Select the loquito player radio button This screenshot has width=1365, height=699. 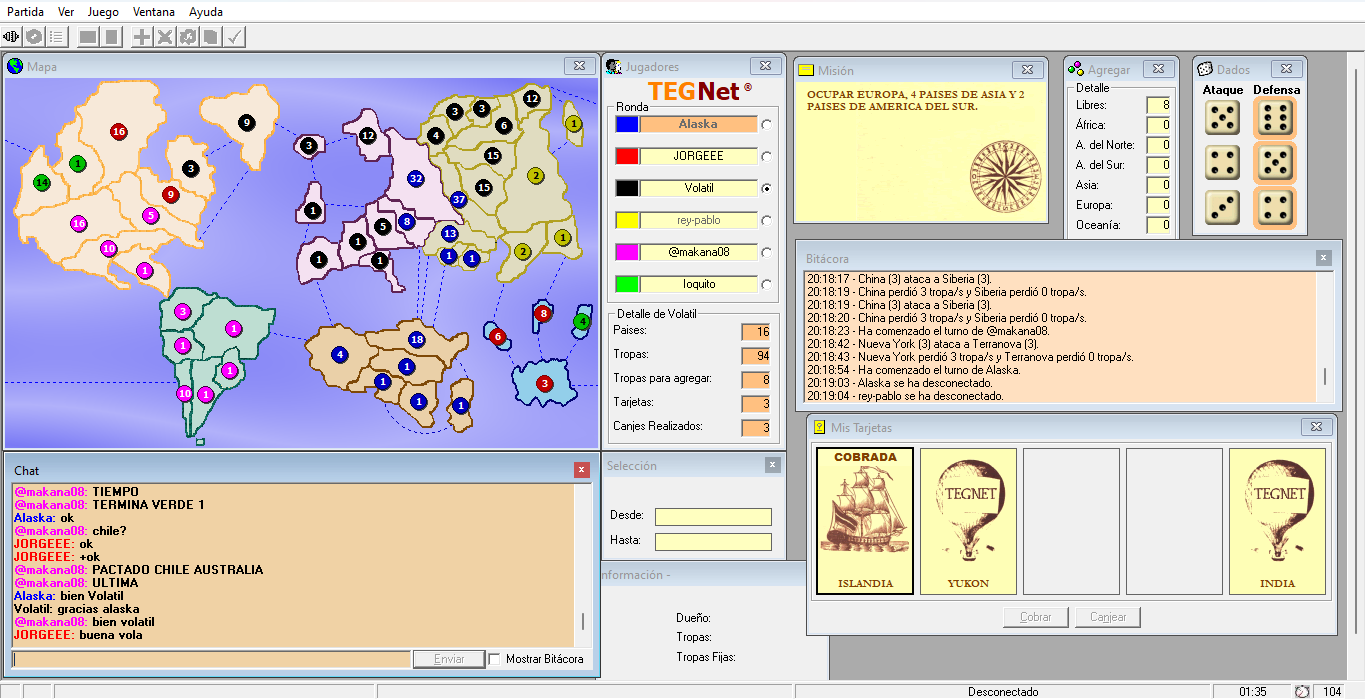coord(767,284)
